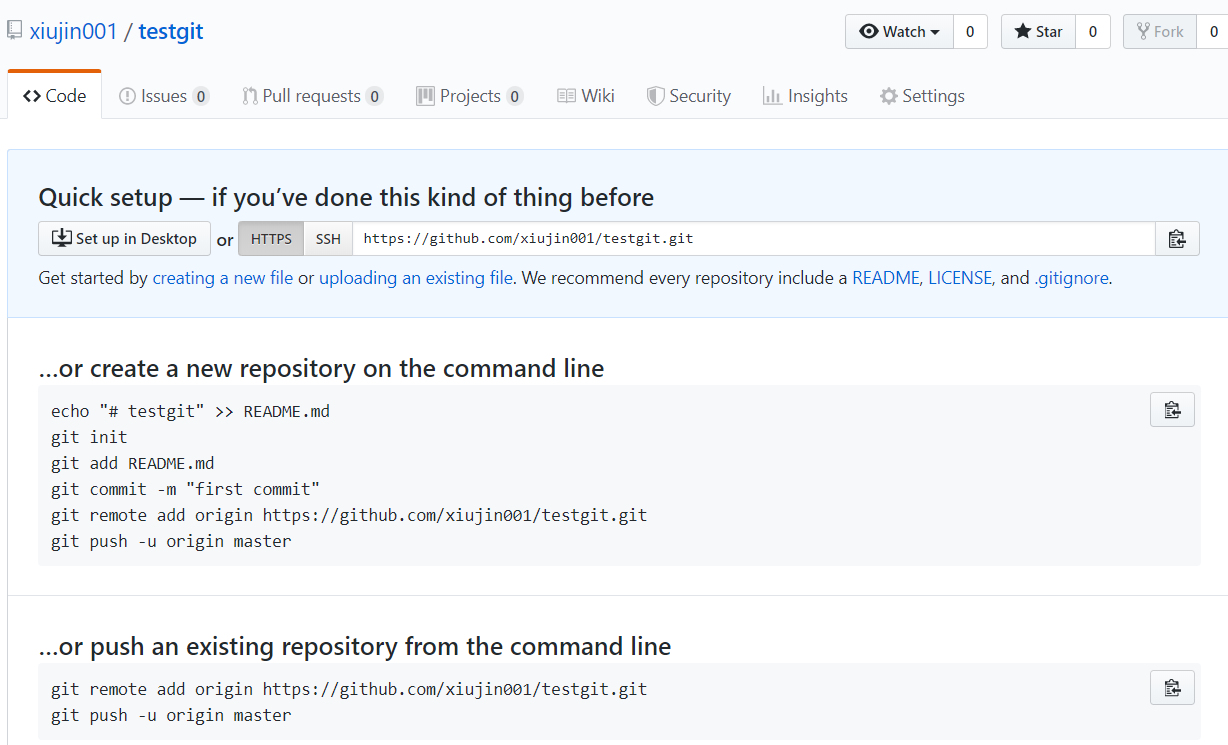
Task: Click the repository book icon beside xiujin001
Action: (x=15, y=31)
